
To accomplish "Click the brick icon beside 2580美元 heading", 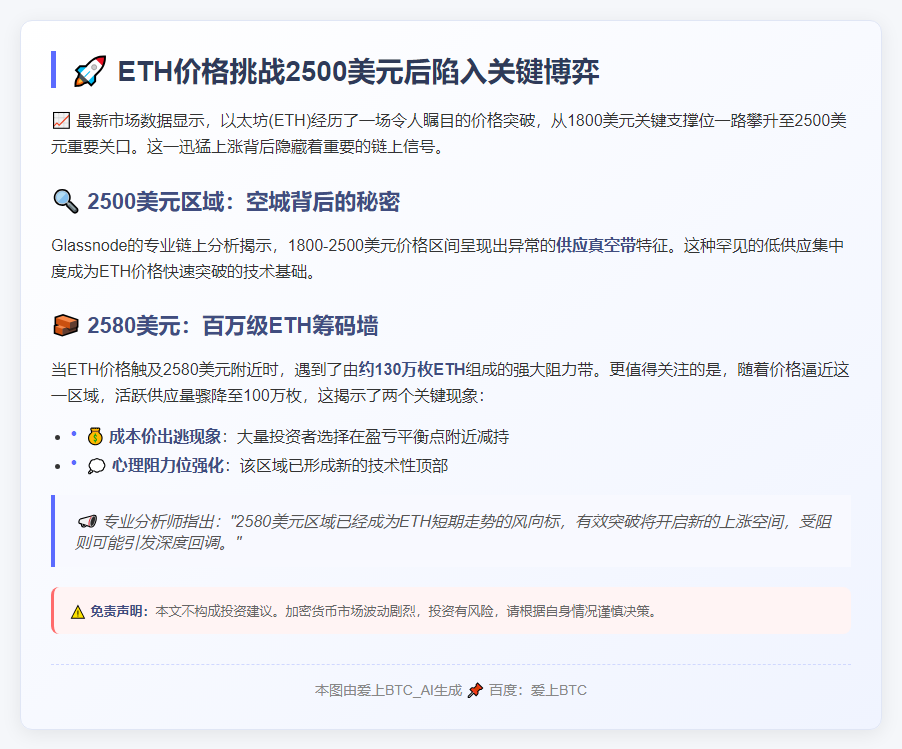I will 64,326.
